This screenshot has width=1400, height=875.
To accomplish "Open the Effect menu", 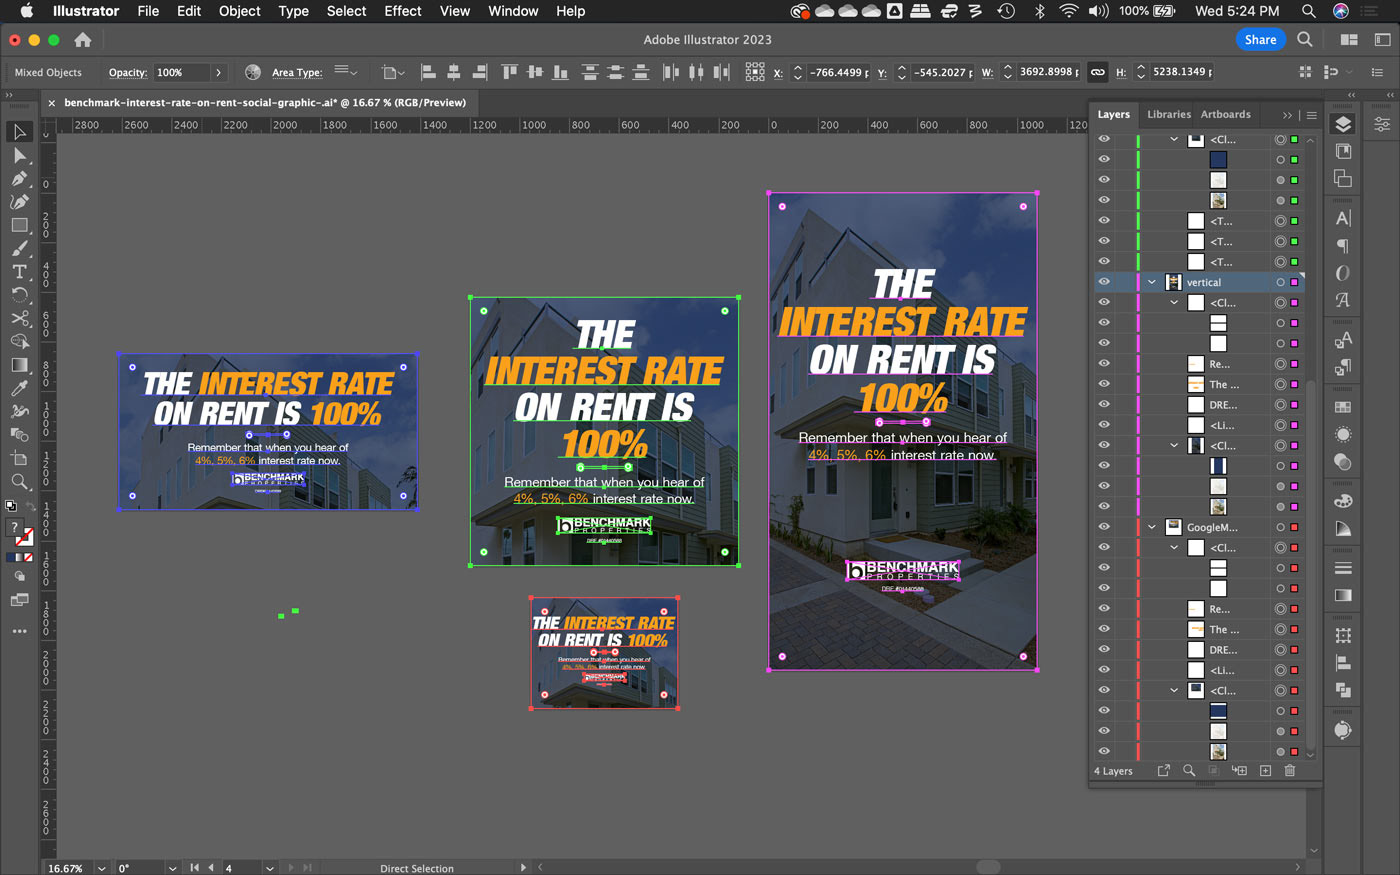I will (x=402, y=11).
